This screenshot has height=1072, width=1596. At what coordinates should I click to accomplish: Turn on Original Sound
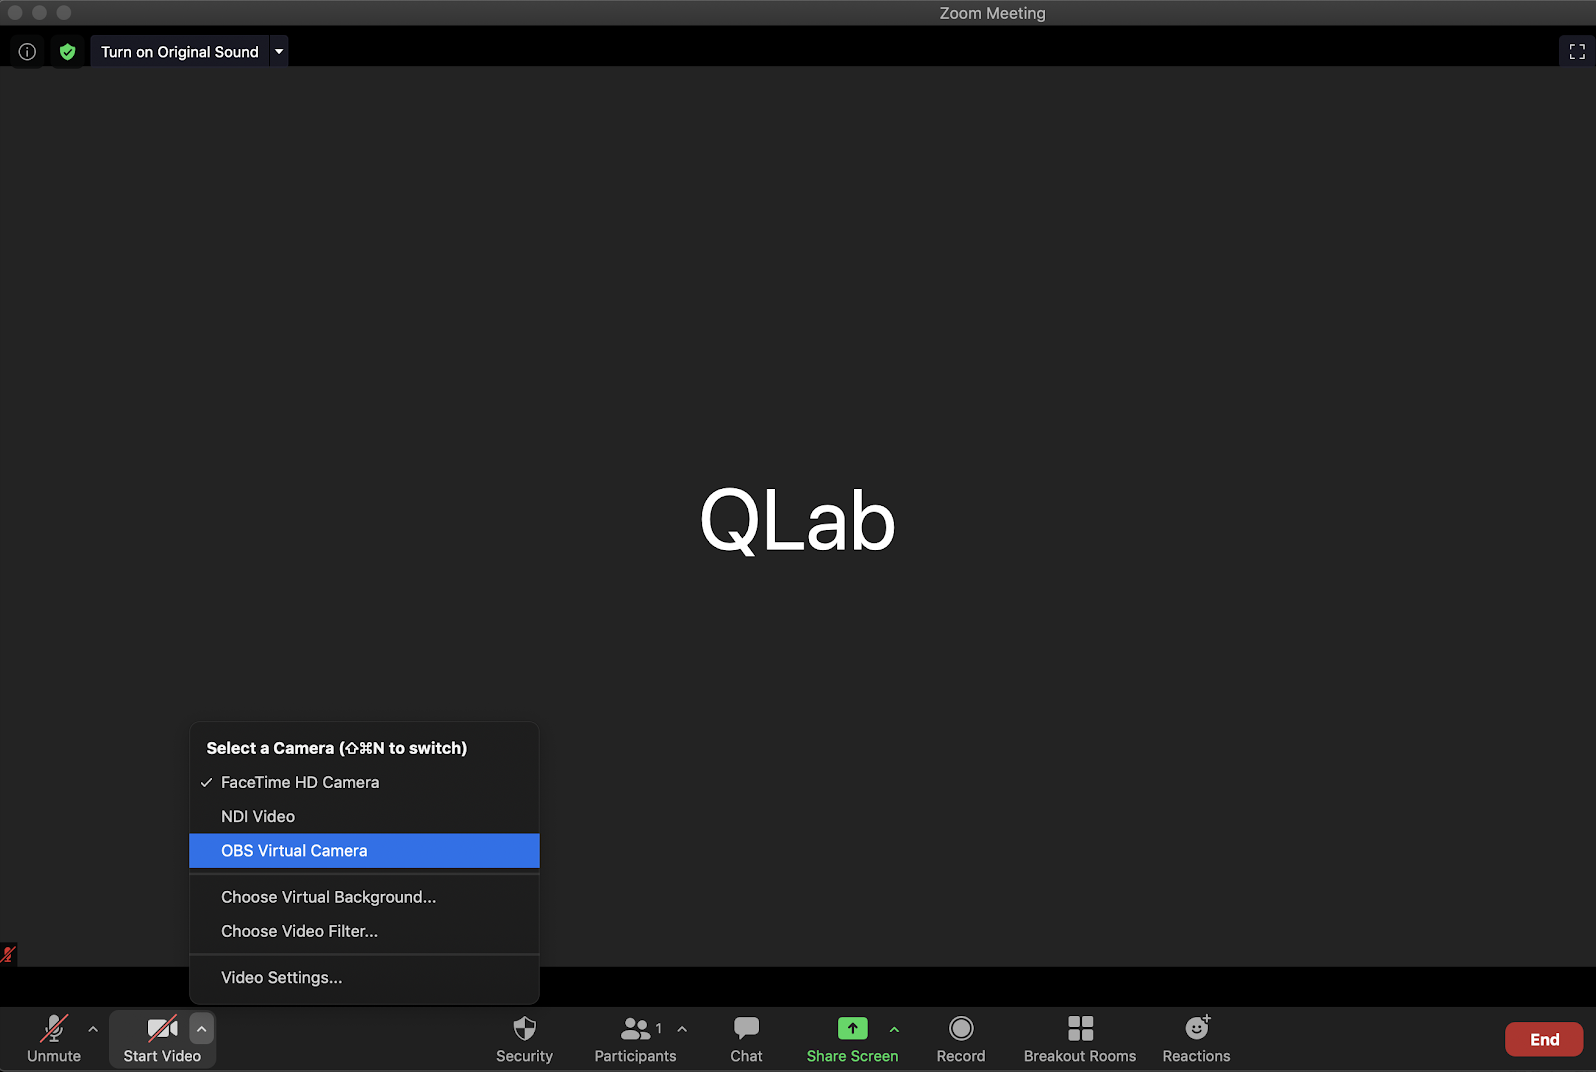179,52
